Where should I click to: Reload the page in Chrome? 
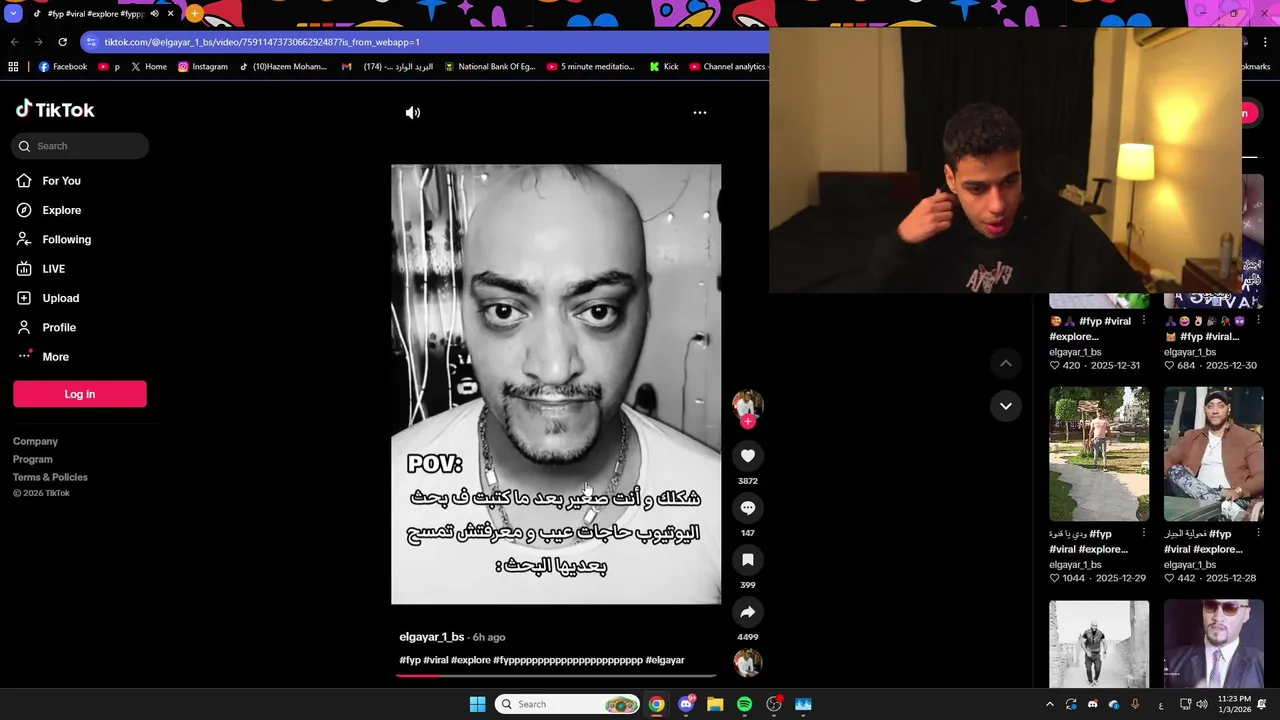[62, 42]
